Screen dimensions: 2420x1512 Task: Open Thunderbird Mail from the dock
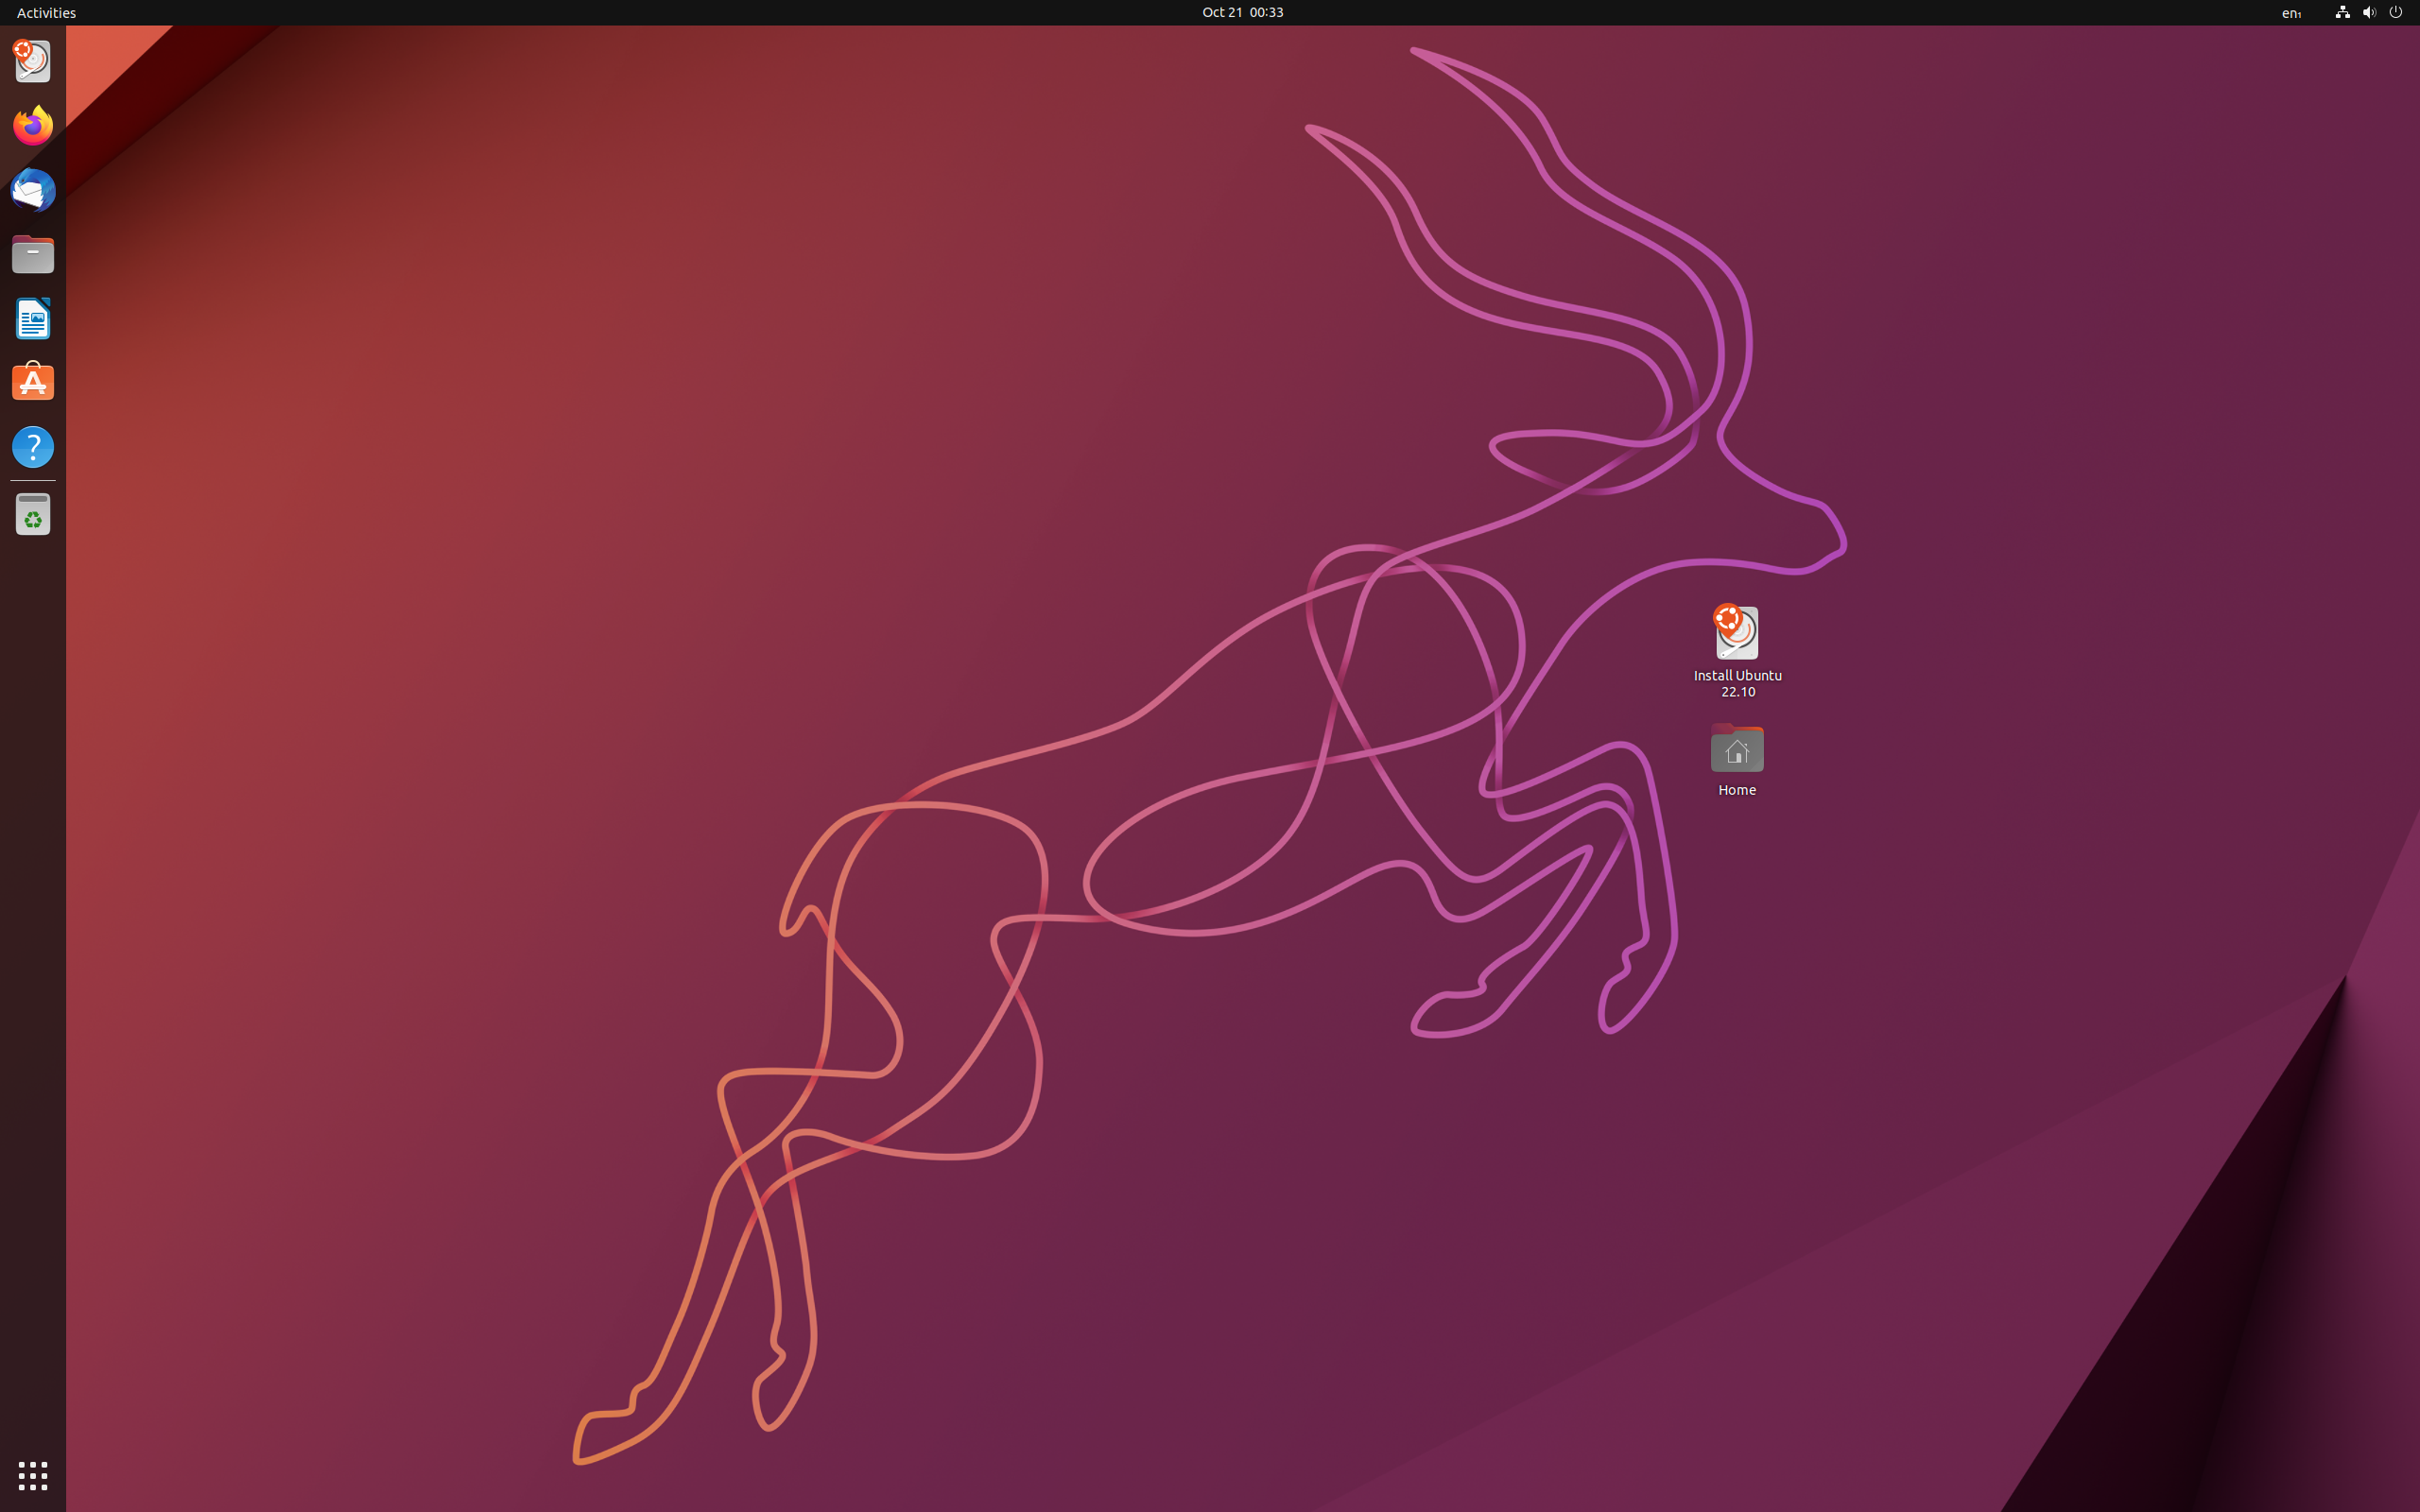32,190
